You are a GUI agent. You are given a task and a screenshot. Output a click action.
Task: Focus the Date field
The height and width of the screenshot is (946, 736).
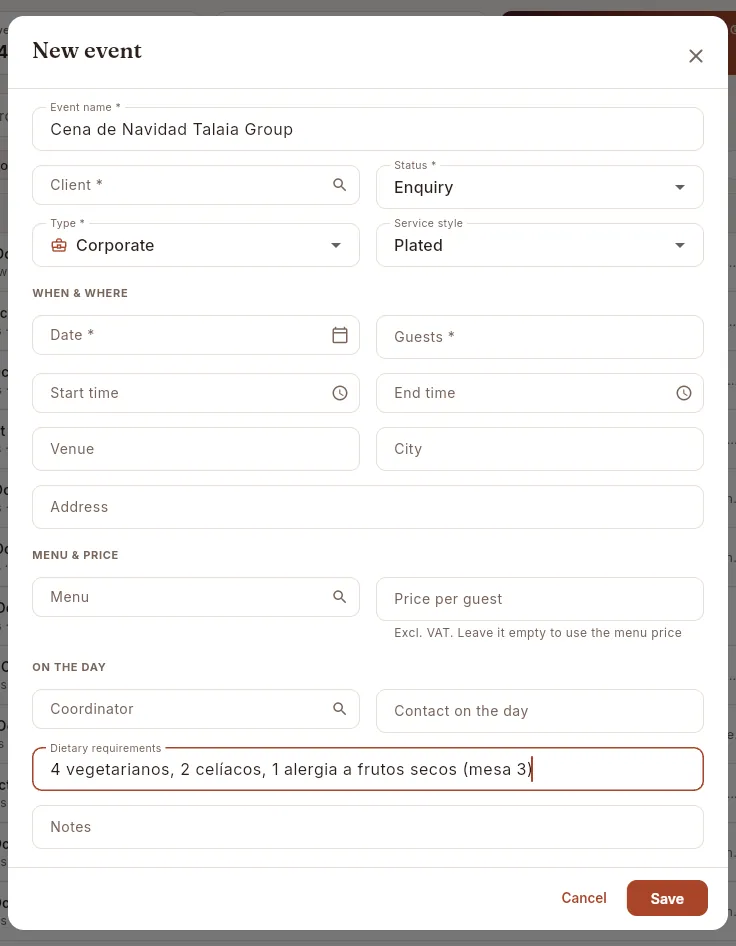click(195, 335)
